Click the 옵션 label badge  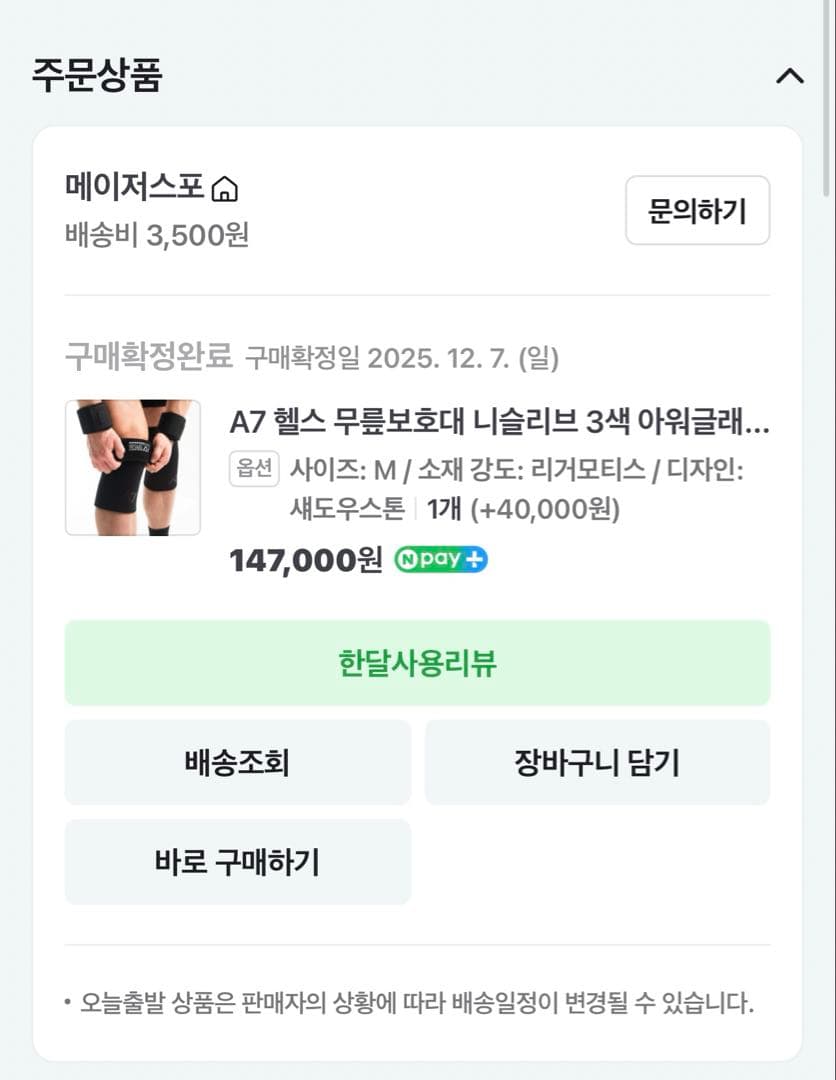tap(254, 469)
